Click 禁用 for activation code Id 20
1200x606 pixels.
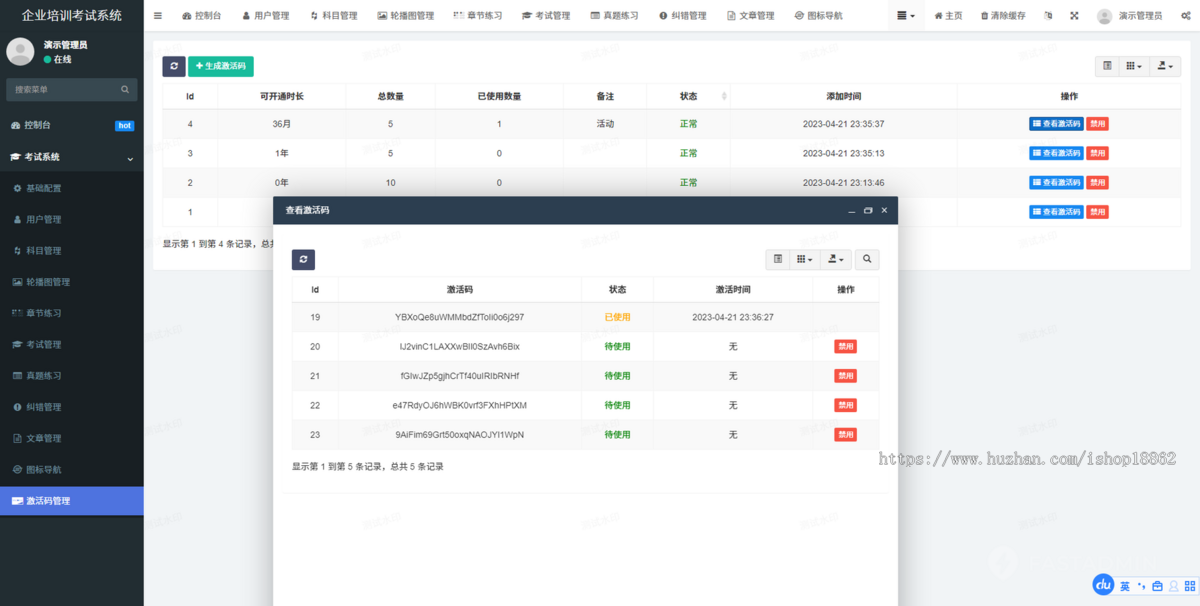[x=846, y=346]
